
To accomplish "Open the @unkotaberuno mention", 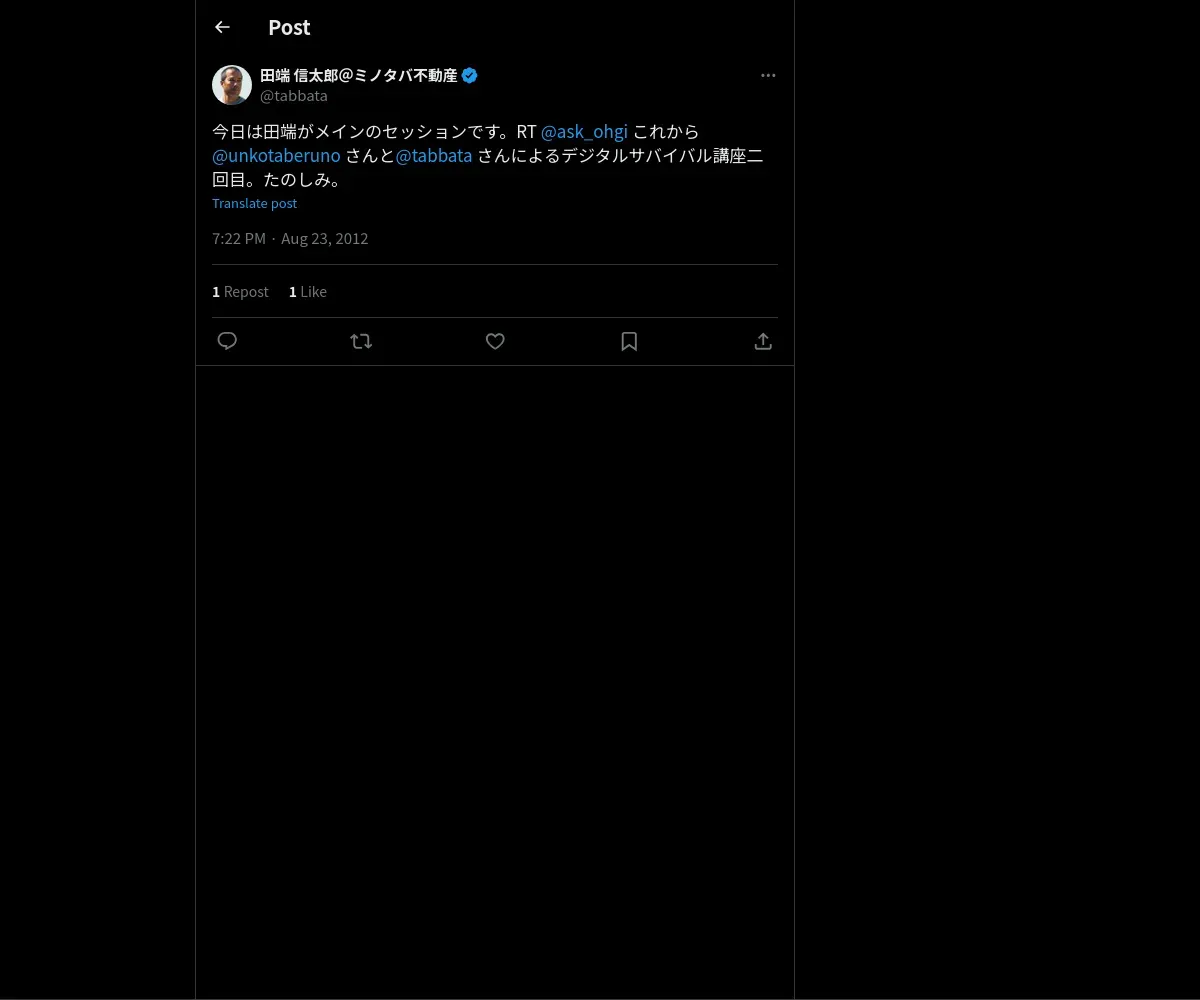I will pyautogui.click(x=276, y=155).
